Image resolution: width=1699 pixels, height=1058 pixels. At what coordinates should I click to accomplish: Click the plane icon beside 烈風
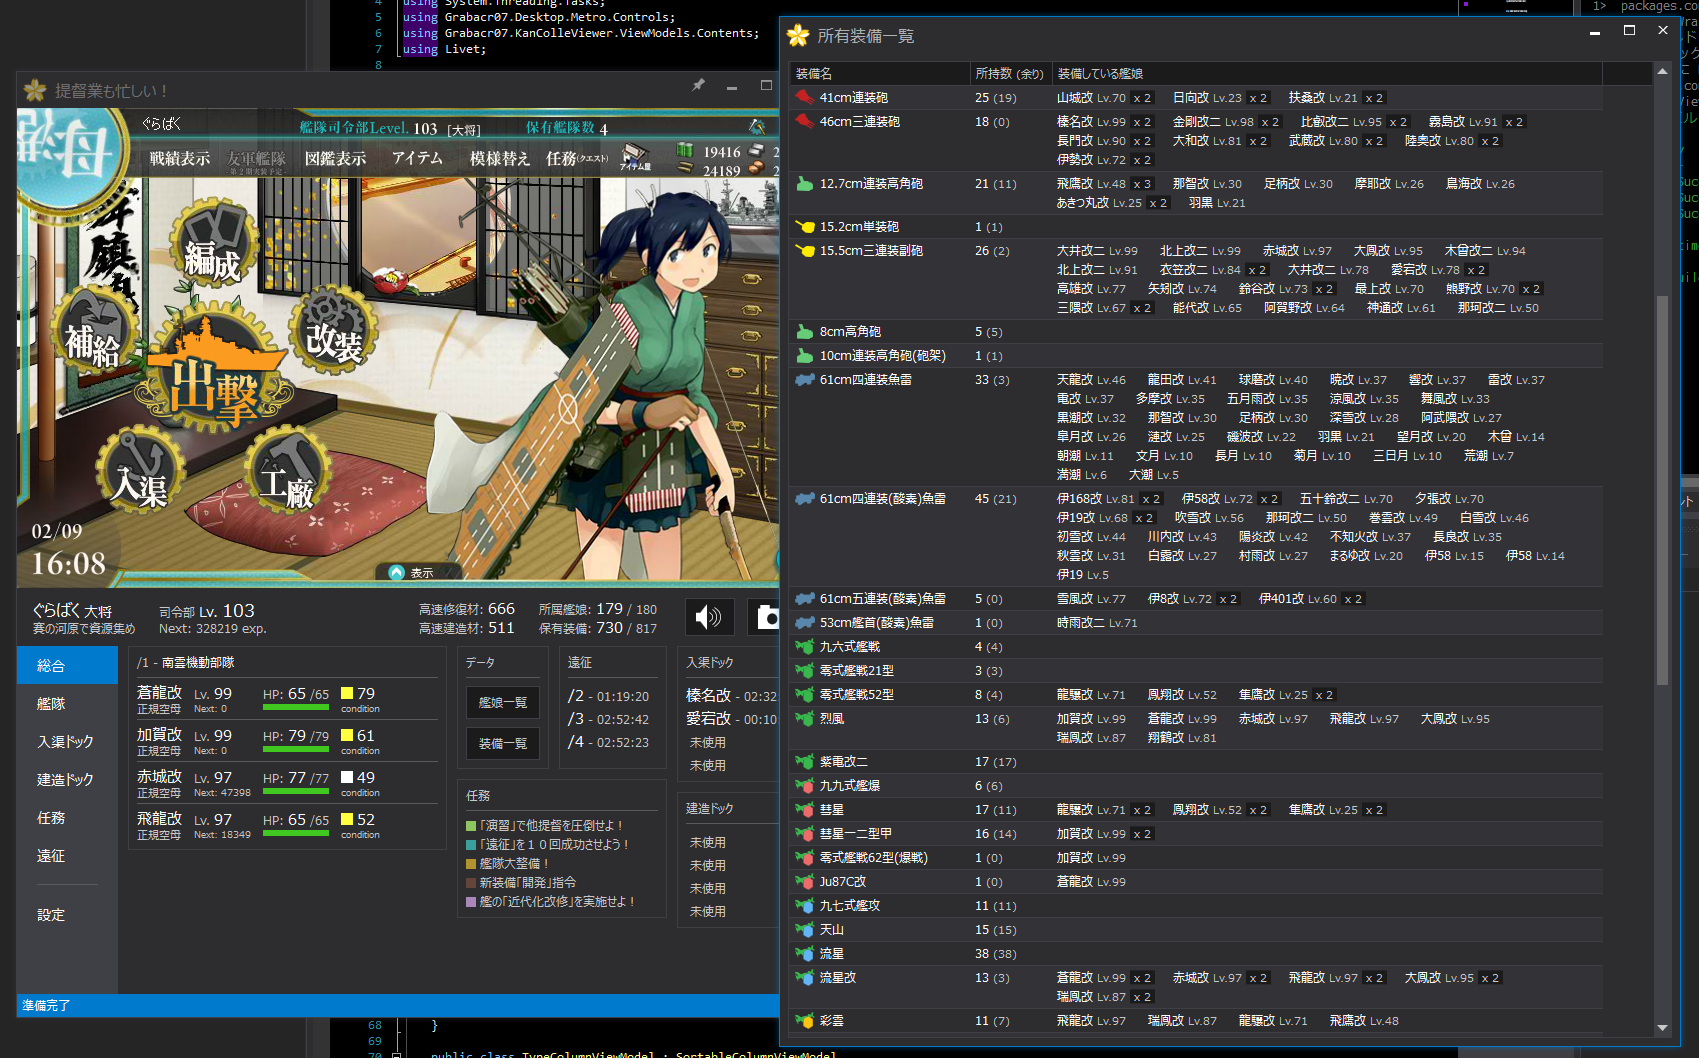pyautogui.click(x=804, y=719)
